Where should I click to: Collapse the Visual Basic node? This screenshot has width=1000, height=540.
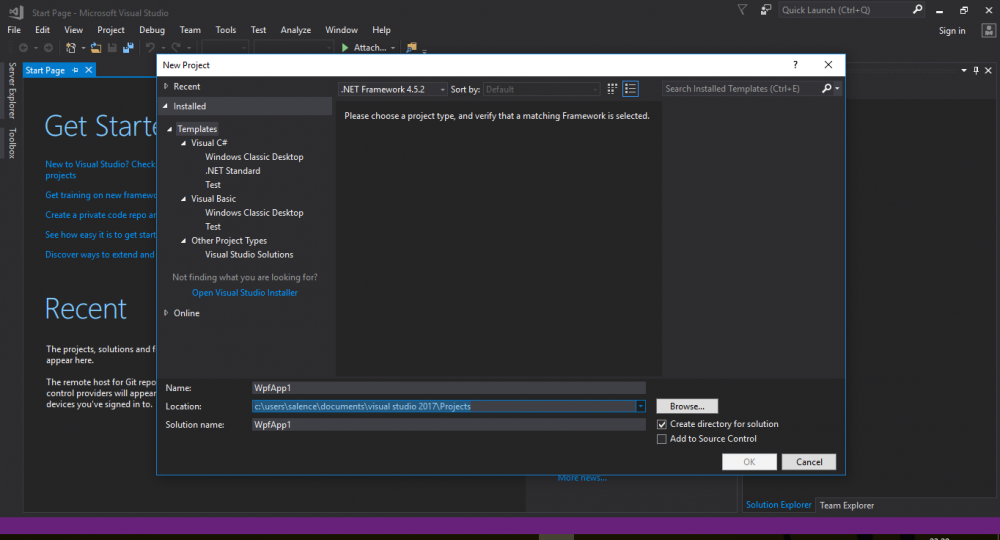(x=184, y=199)
